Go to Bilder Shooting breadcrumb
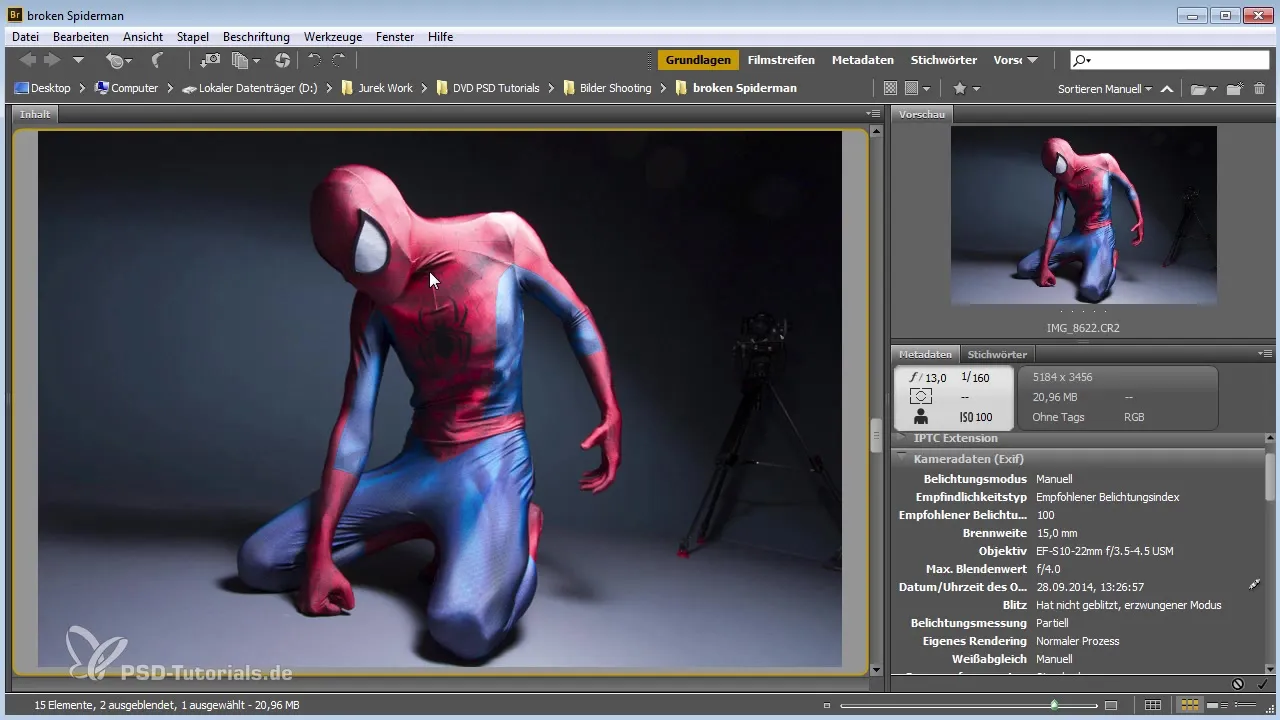This screenshot has width=1280, height=720. tap(607, 88)
